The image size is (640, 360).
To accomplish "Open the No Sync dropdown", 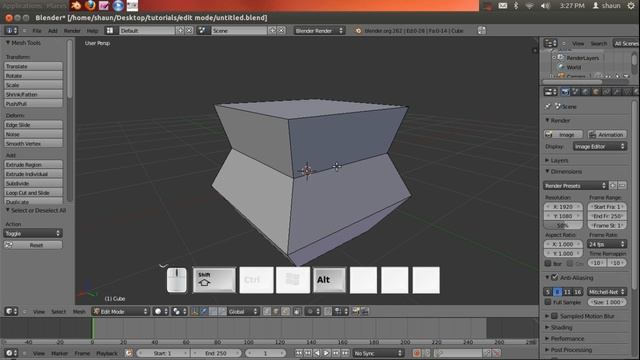I will point(378,353).
